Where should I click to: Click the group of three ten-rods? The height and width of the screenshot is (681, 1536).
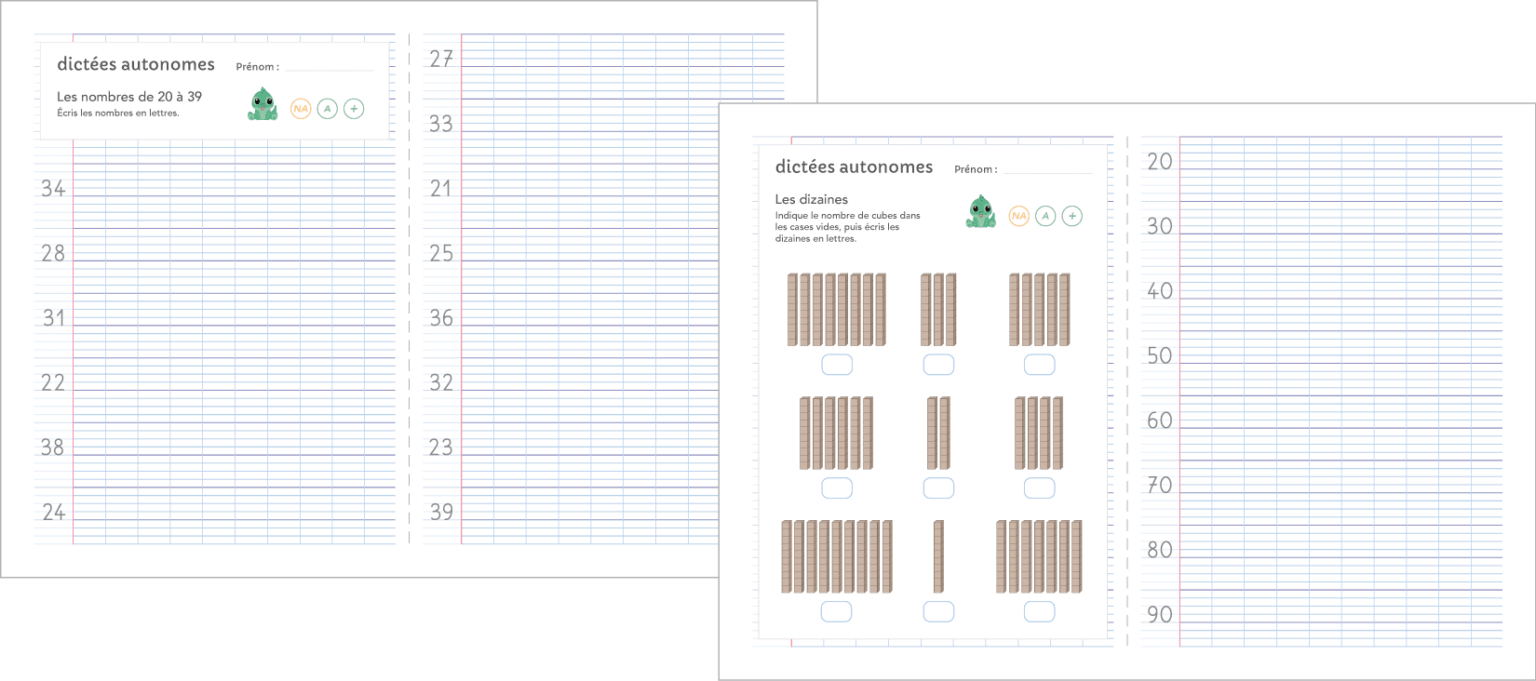tap(938, 309)
